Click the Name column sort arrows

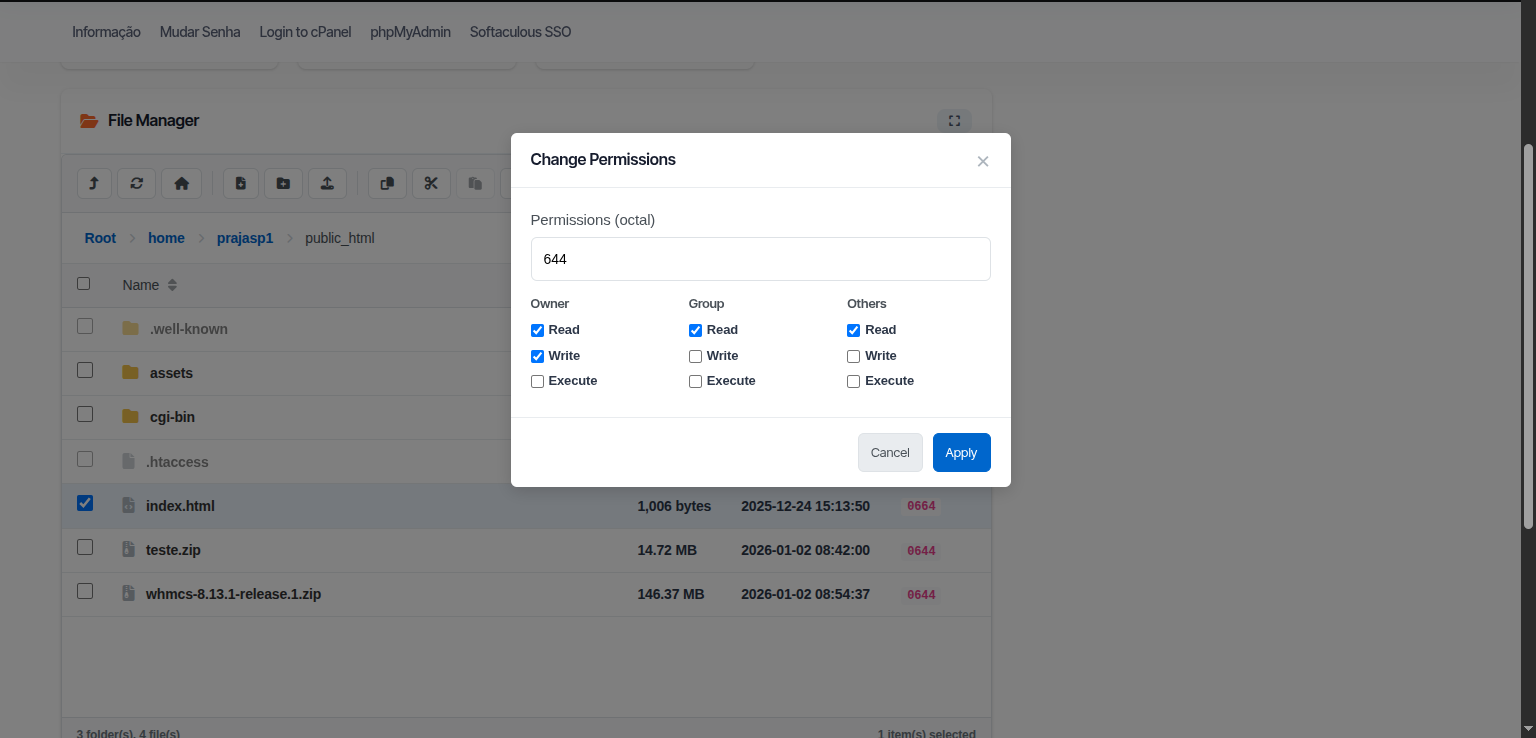click(x=171, y=284)
